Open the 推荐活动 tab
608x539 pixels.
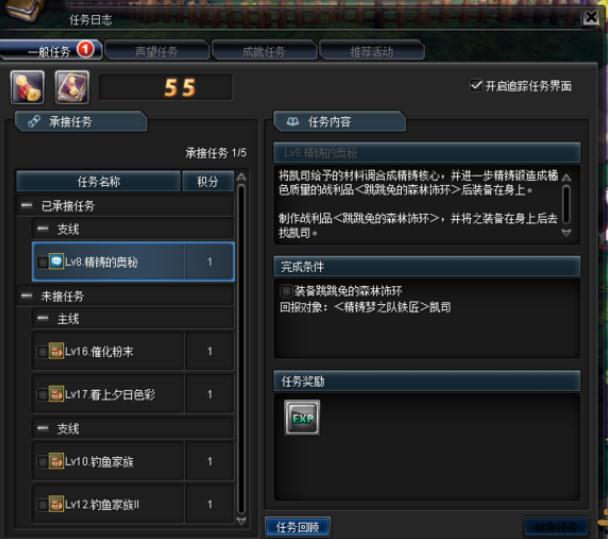click(x=371, y=51)
